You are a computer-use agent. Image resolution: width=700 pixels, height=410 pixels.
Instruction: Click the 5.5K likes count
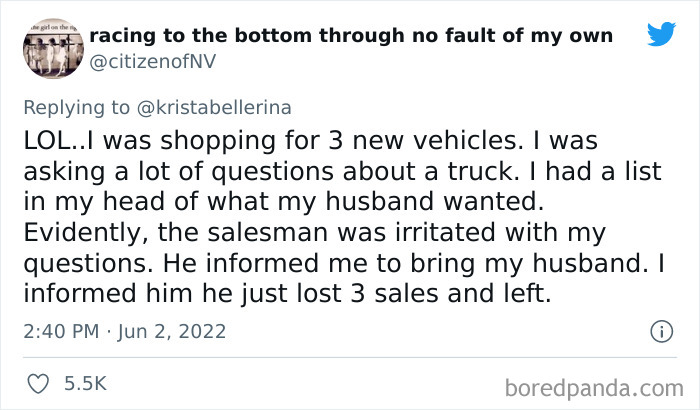point(85,383)
